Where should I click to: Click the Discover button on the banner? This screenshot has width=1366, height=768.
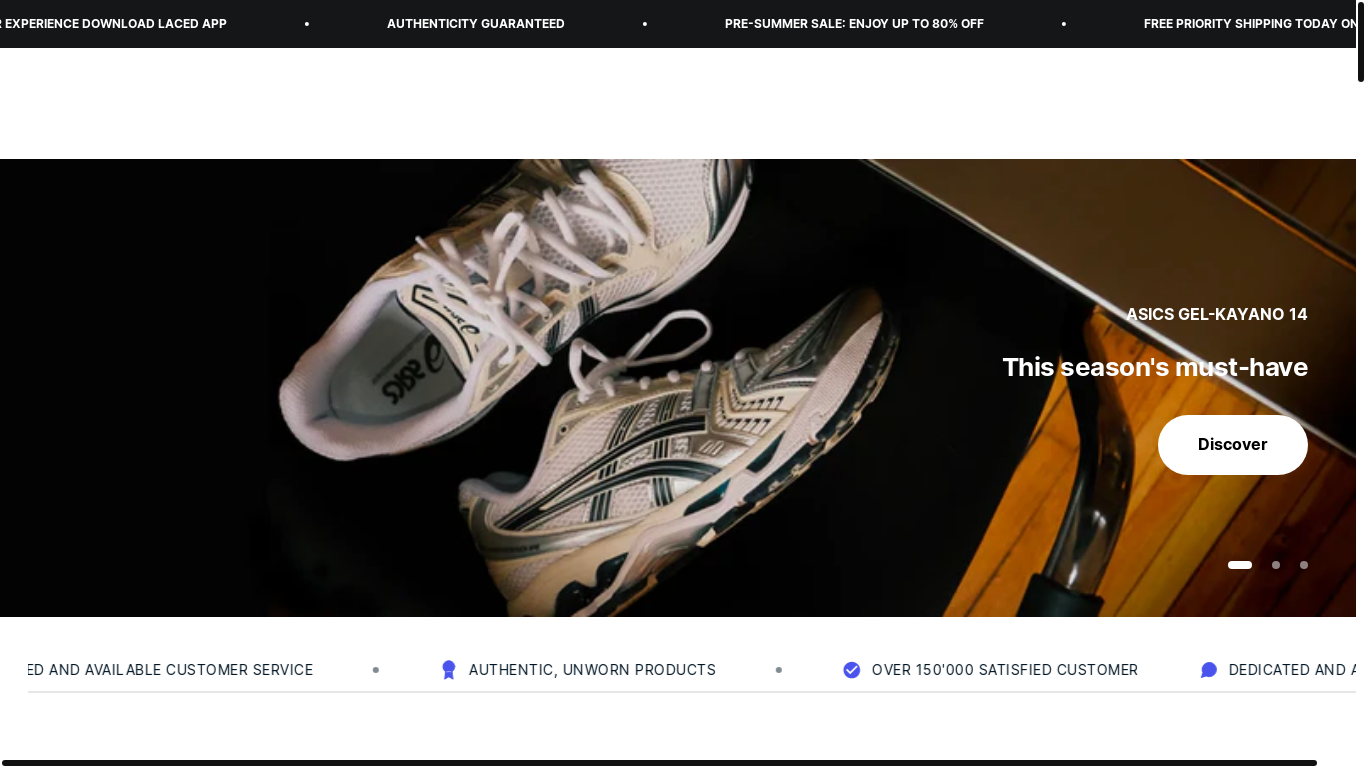(x=1232, y=445)
